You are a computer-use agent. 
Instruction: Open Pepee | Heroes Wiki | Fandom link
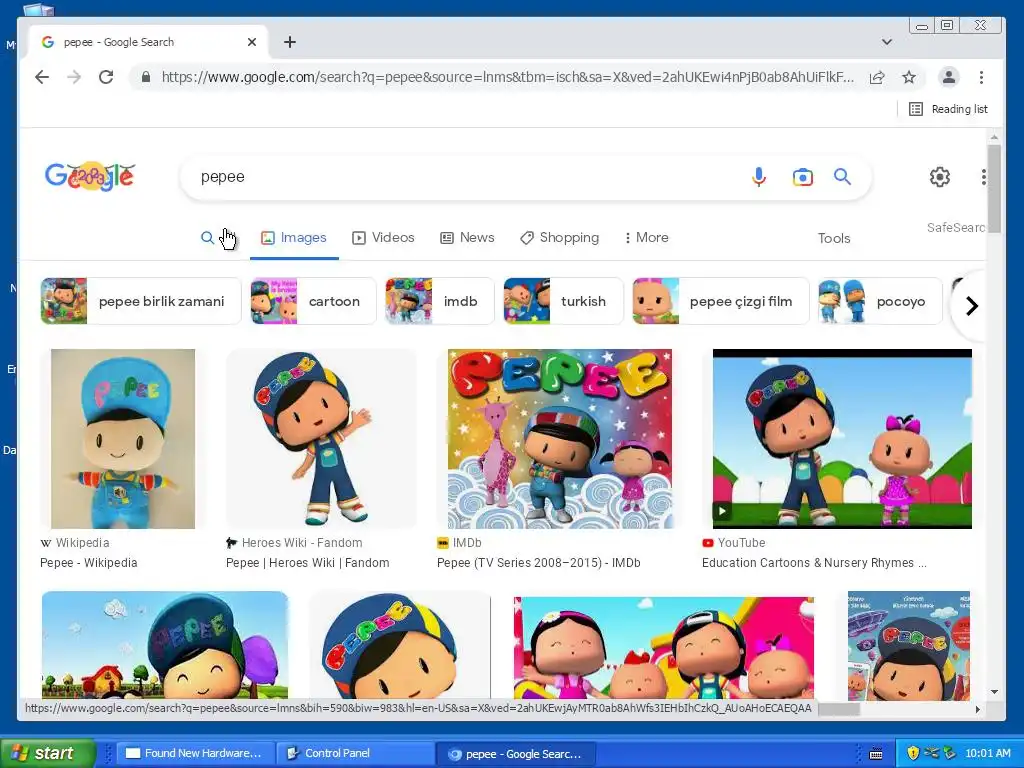coord(308,563)
